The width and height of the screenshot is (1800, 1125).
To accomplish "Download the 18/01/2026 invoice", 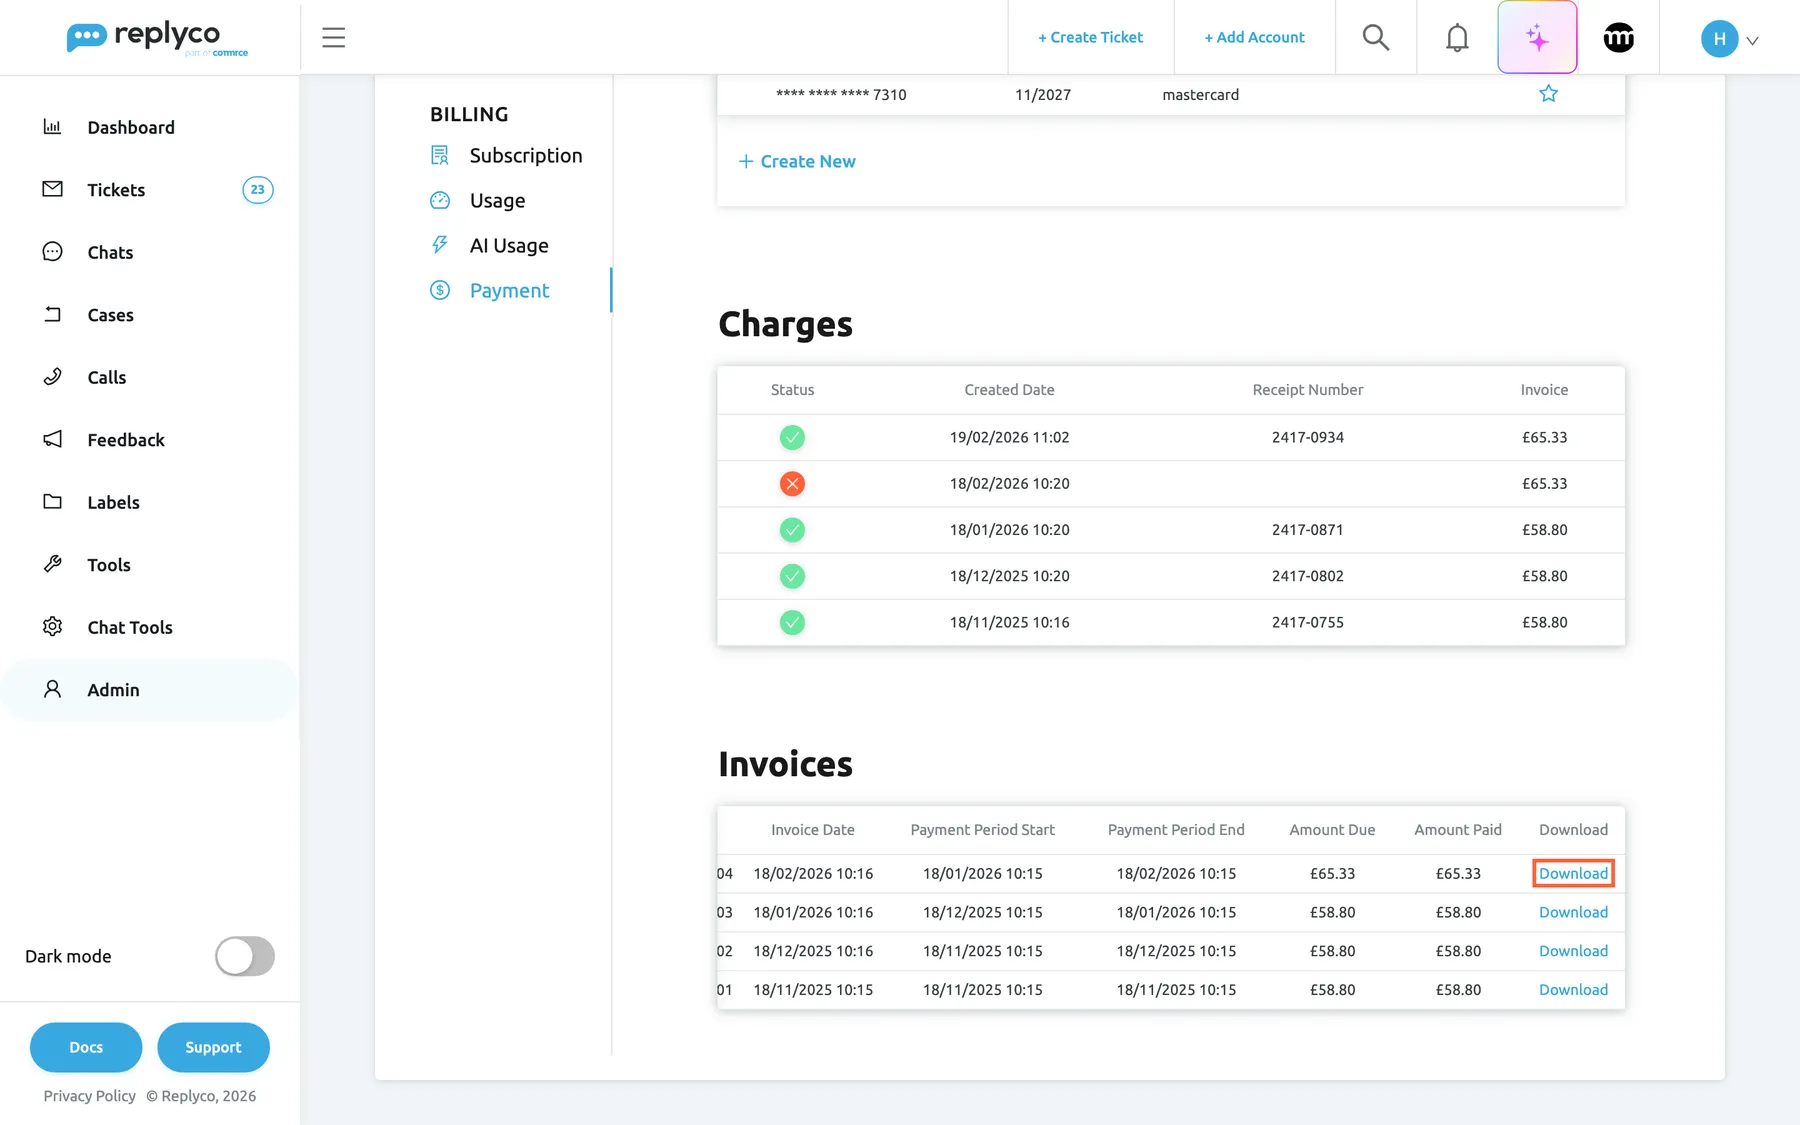I will pos(1573,912).
